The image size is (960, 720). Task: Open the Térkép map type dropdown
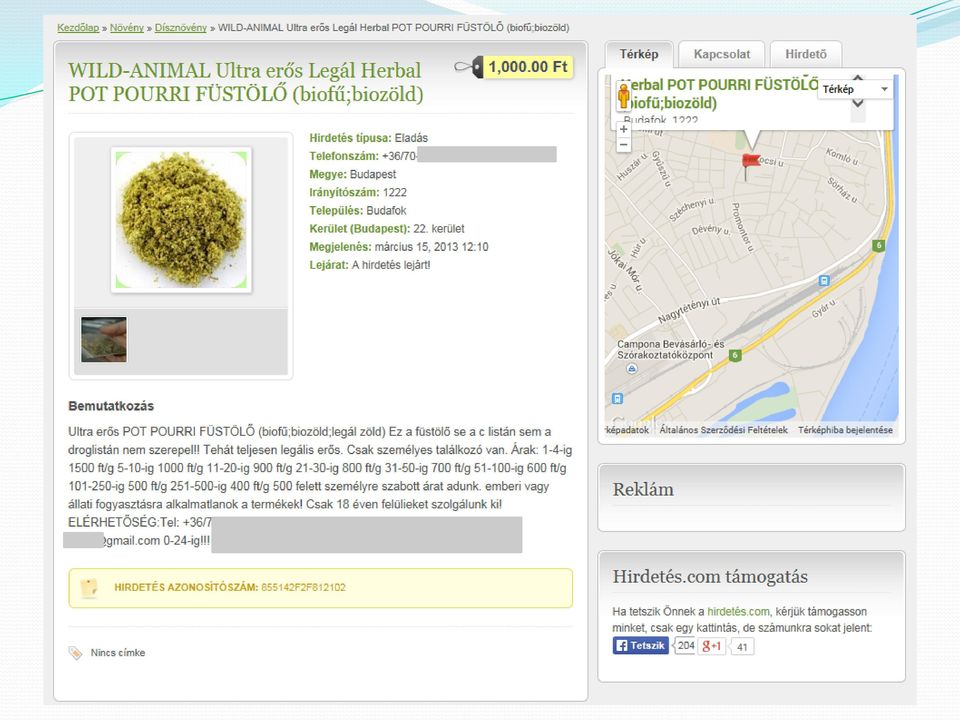tap(855, 89)
